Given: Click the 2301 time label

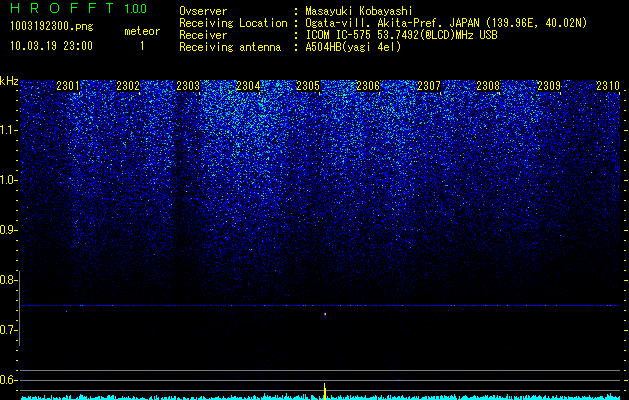Looking at the screenshot, I should coord(68,86).
